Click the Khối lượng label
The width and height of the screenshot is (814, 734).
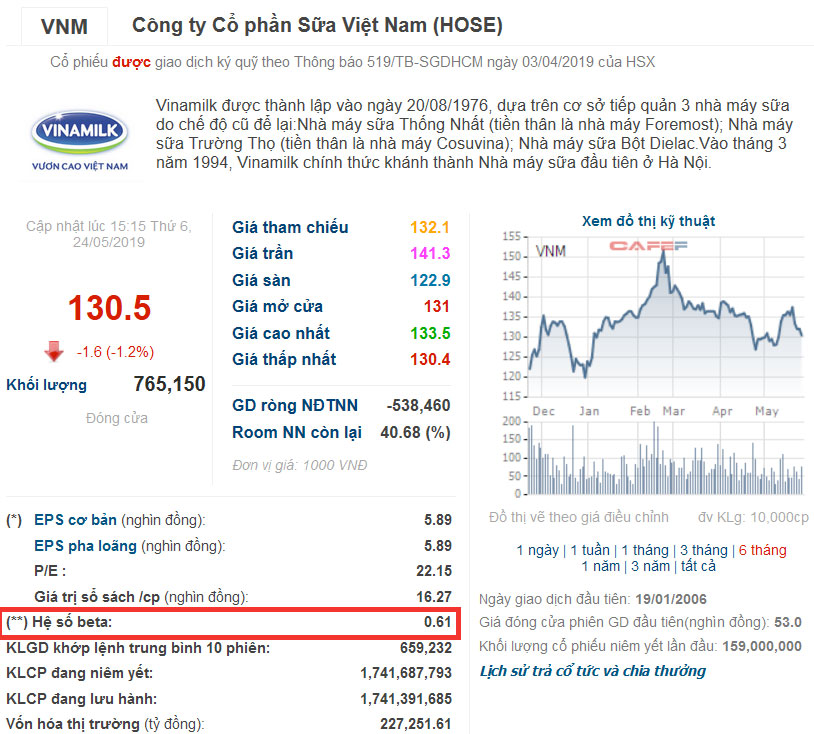[46, 385]
